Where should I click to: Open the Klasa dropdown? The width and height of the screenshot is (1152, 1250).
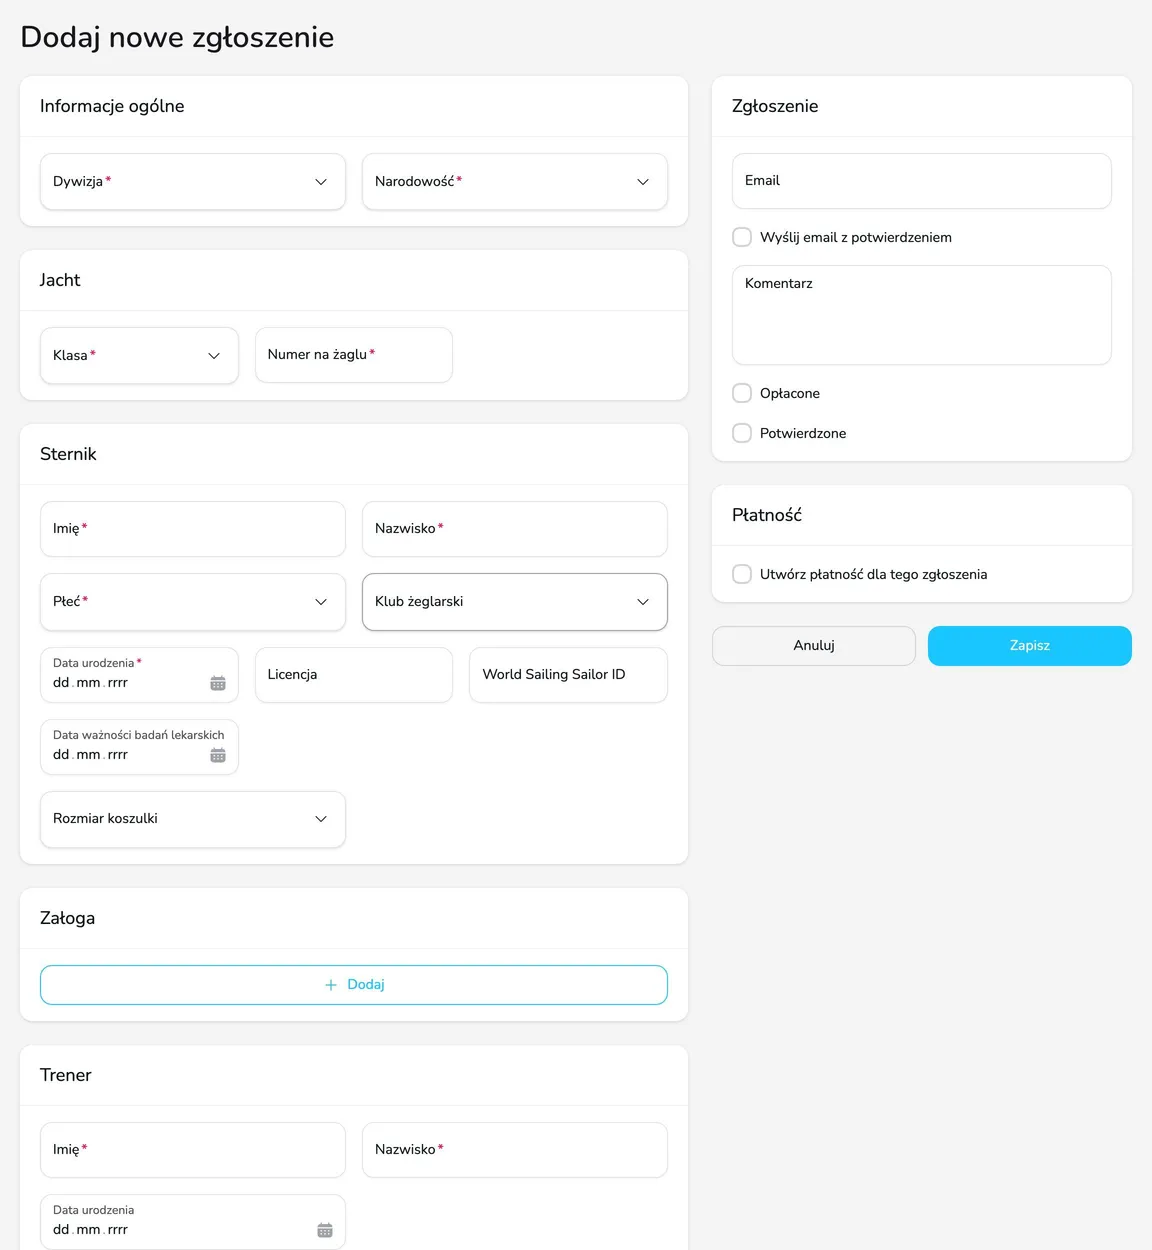[x=139, y=355]
